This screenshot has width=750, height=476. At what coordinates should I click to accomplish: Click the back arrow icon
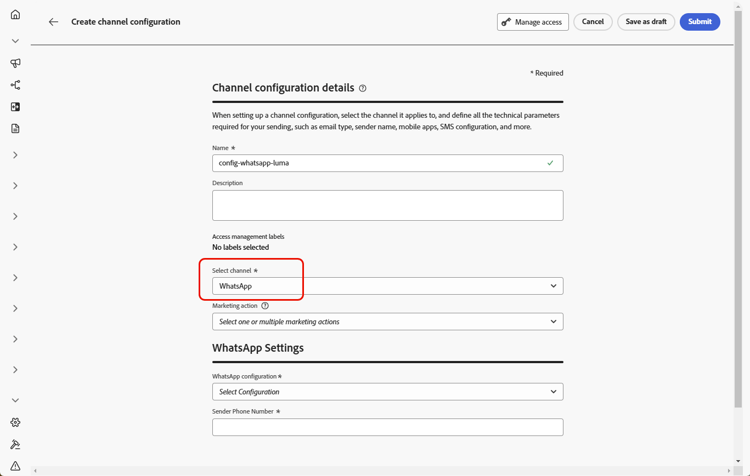click(x=53, y=22)
